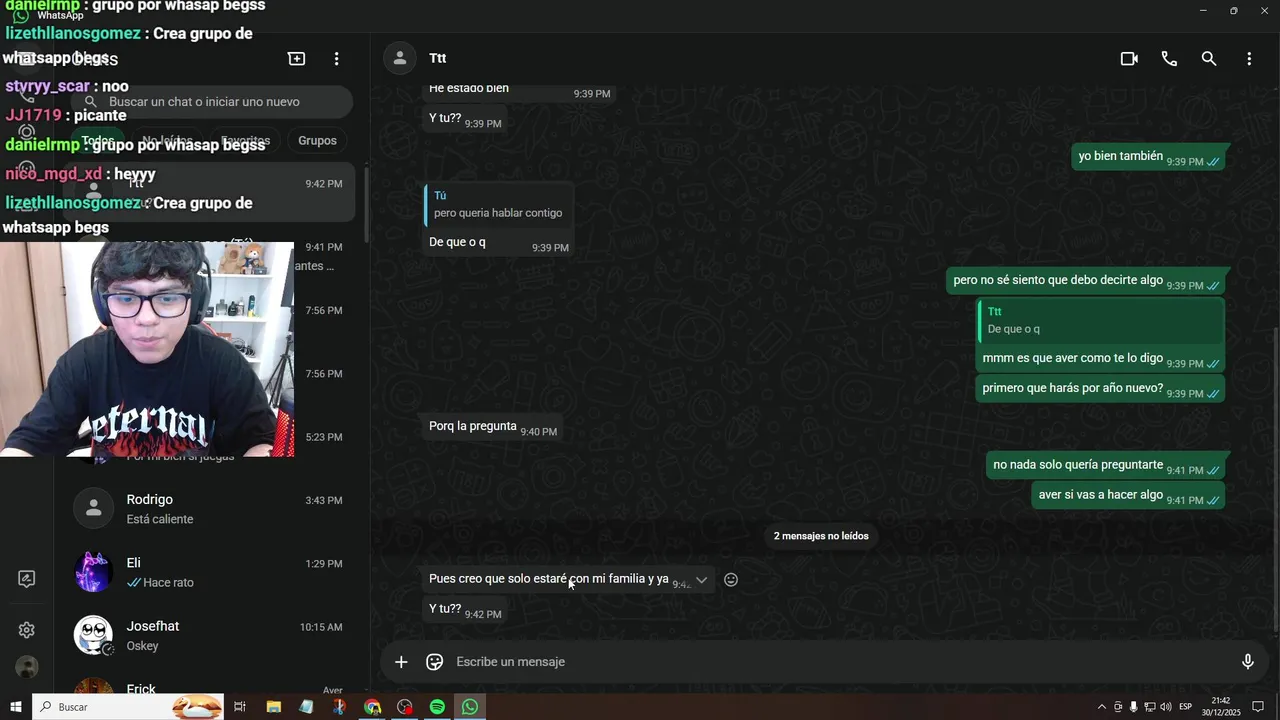Open the Josefhat chat

(x=208, y=635)
